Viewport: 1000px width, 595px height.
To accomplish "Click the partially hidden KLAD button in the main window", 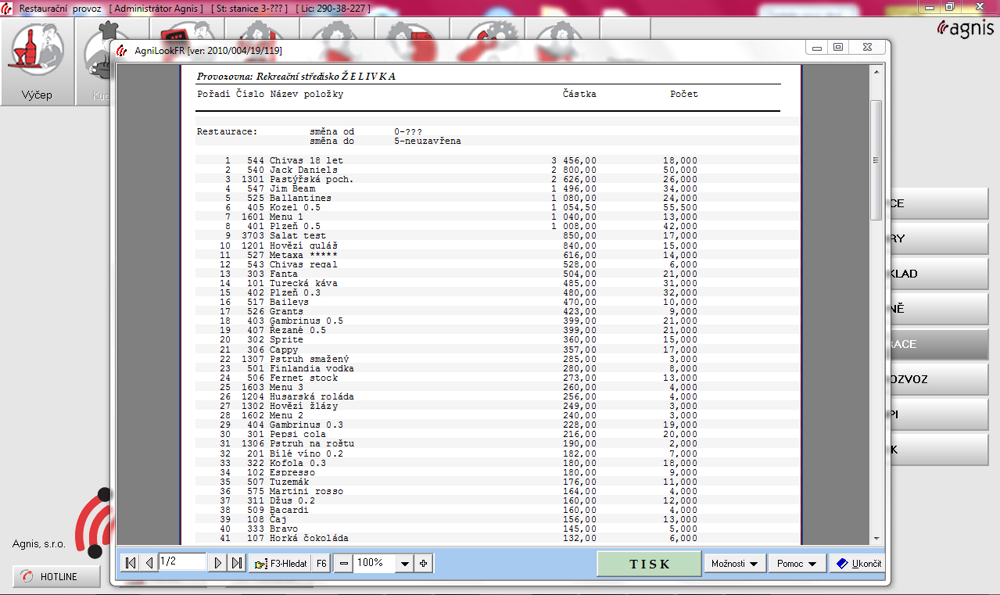I will [x=939, y=274].
